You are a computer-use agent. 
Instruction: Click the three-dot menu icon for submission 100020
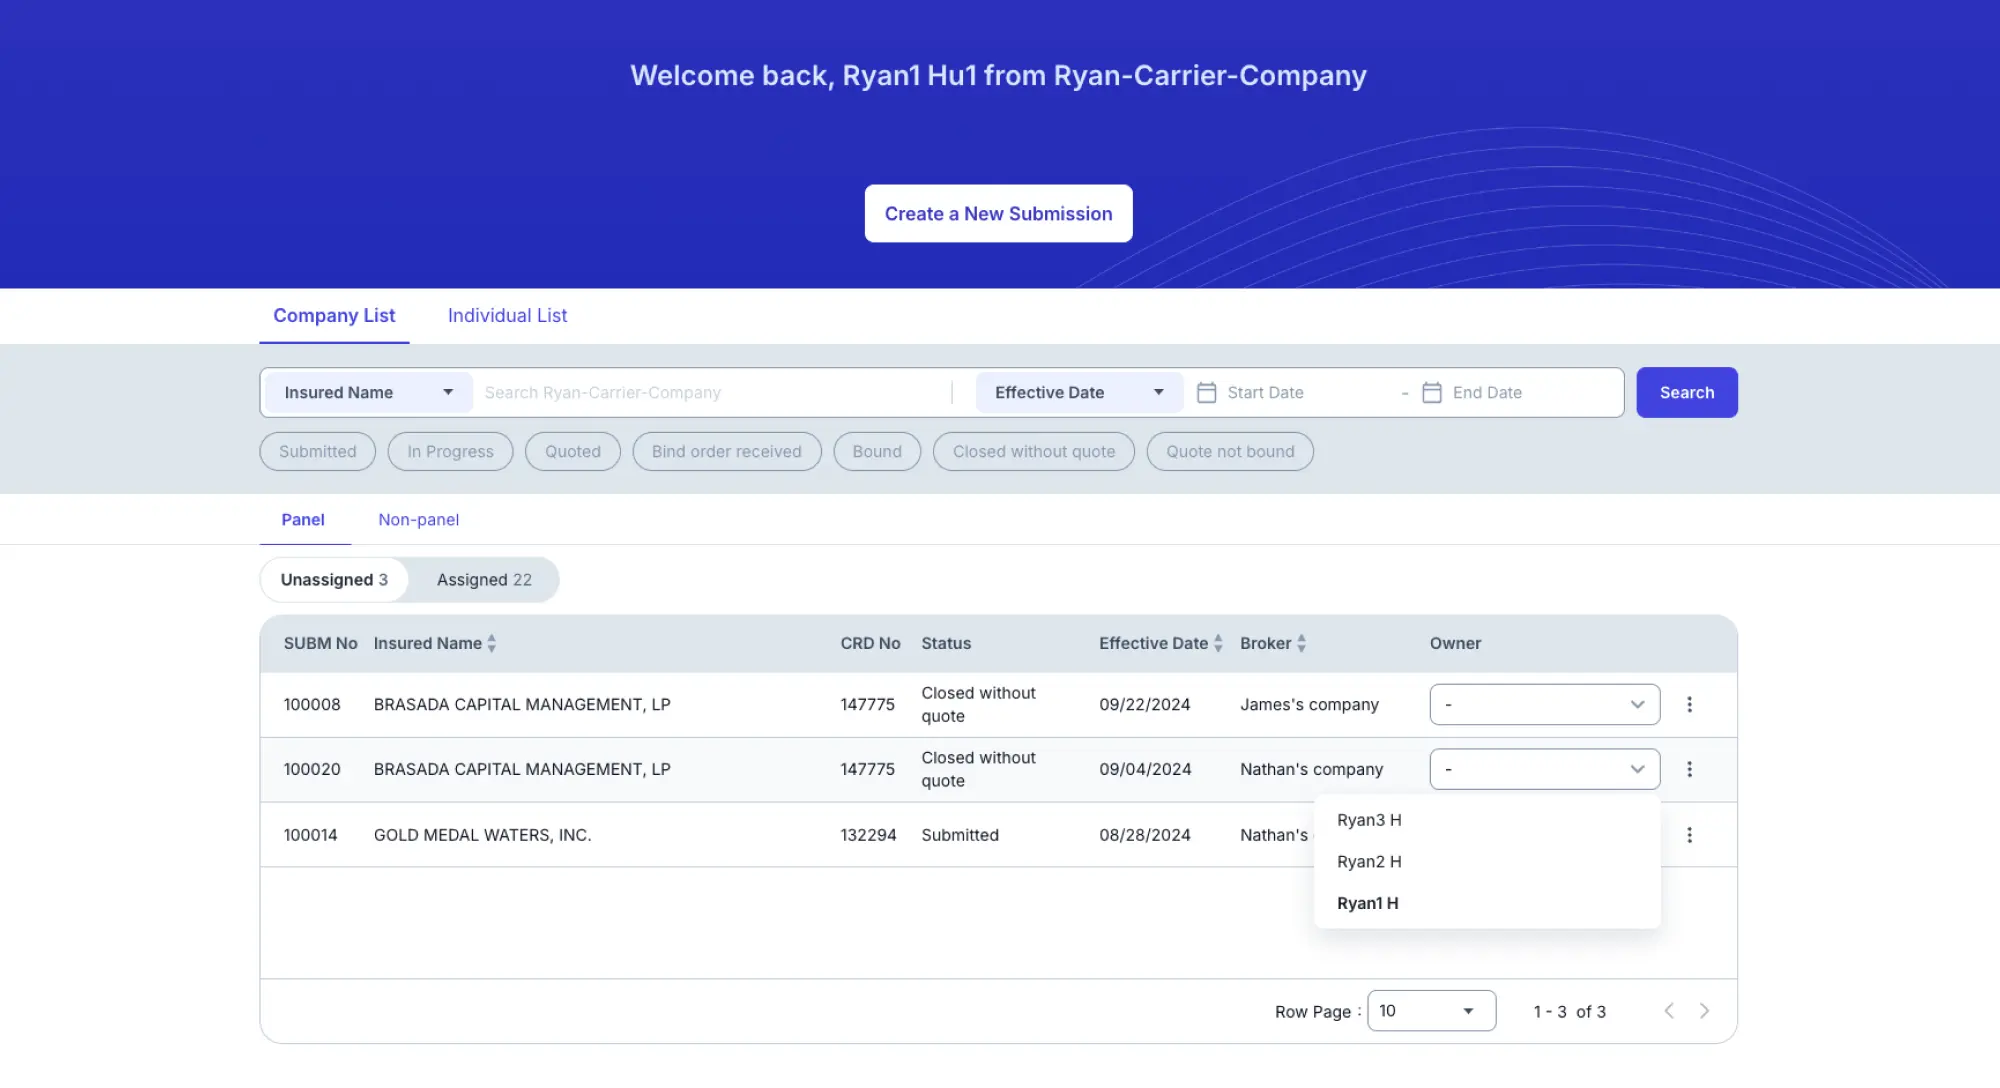pos(1691,769)
